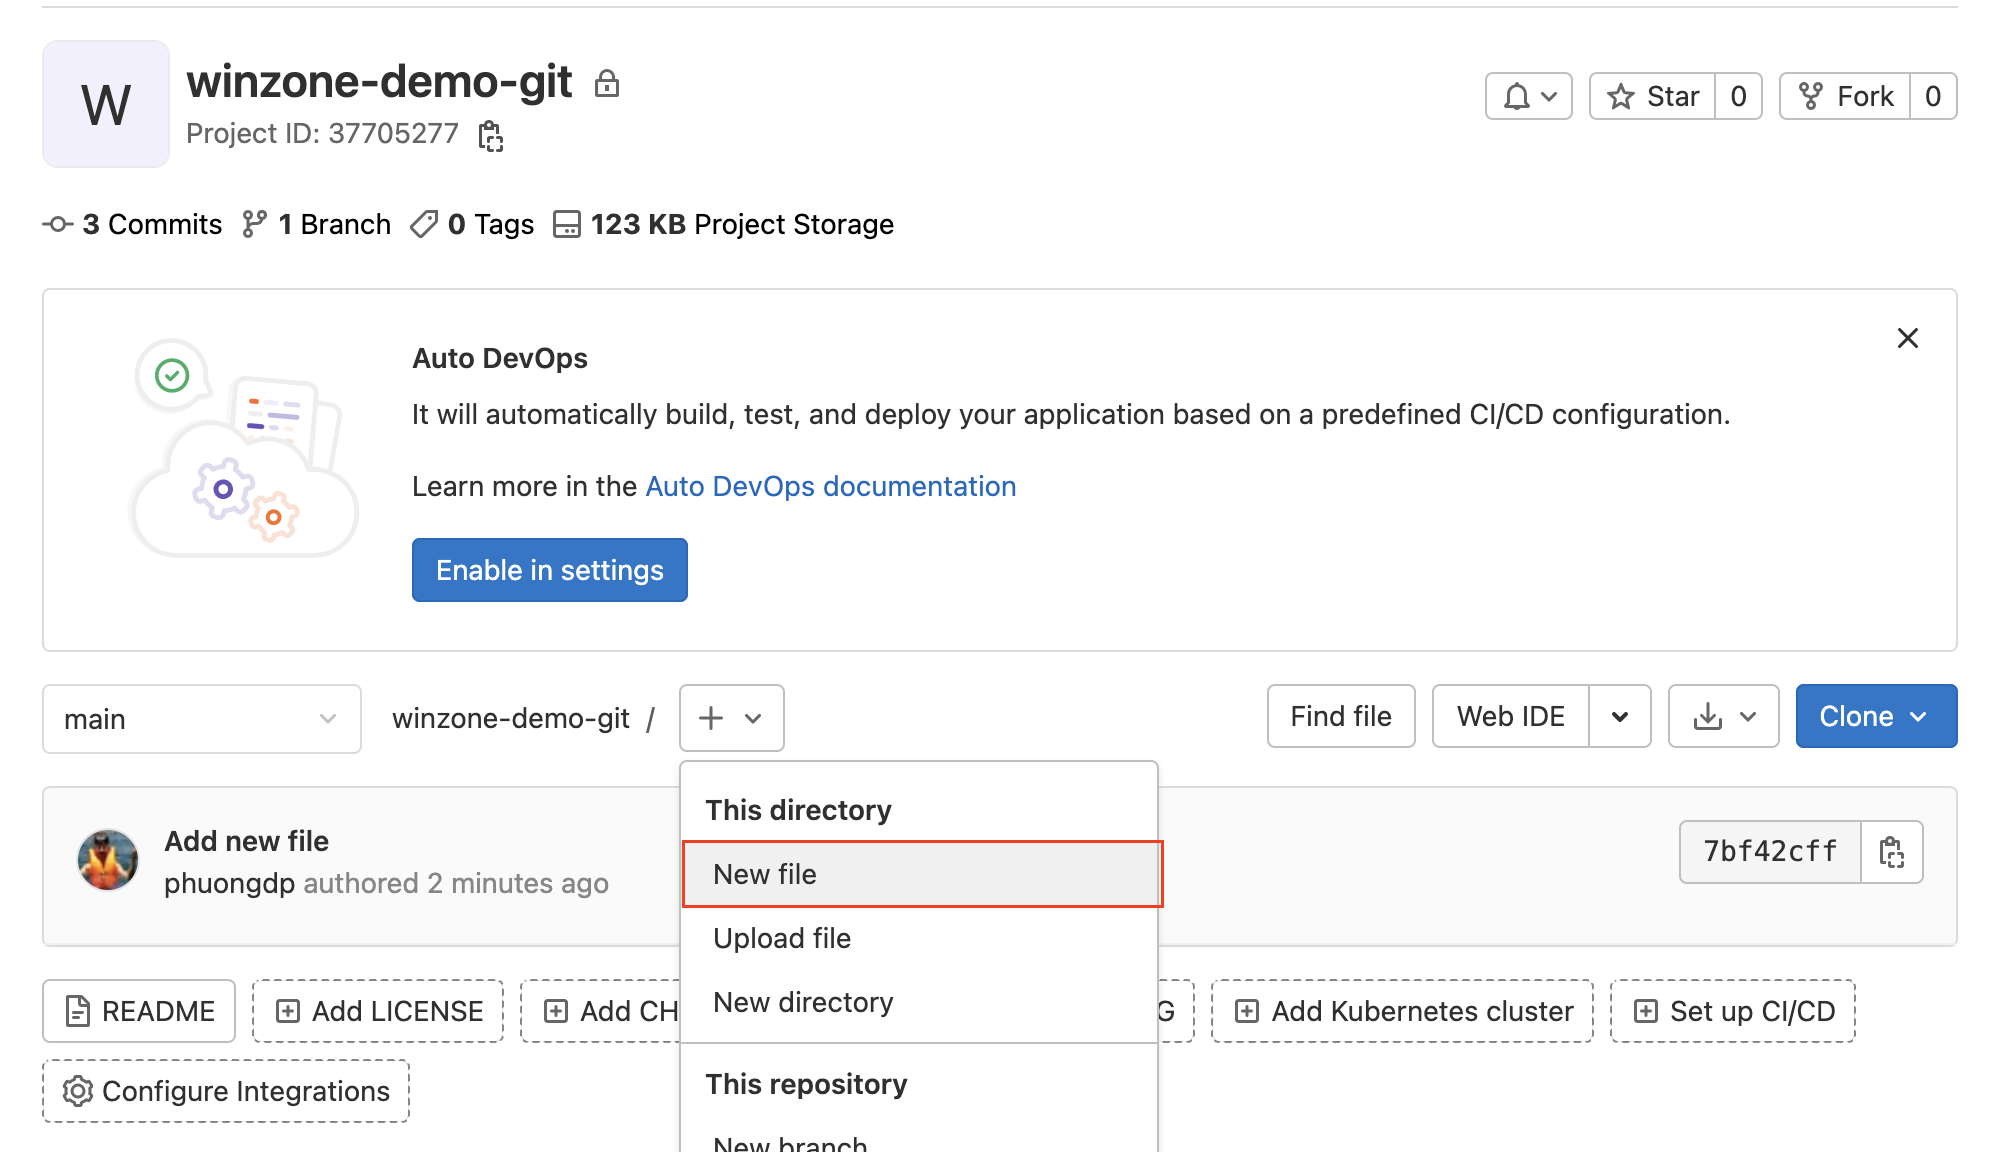Click Add Kubernetes cluster button

[x=1402, y=1011]
